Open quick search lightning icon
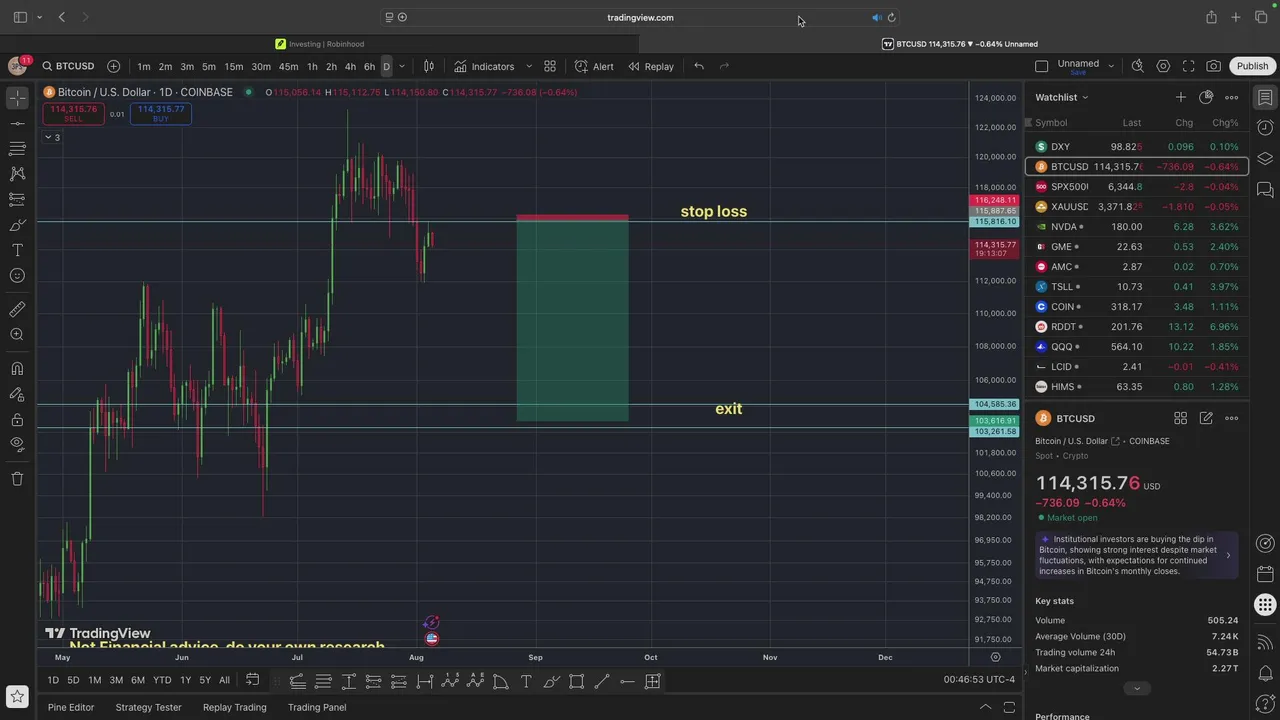1280x720 pixels. (1138, 66)
